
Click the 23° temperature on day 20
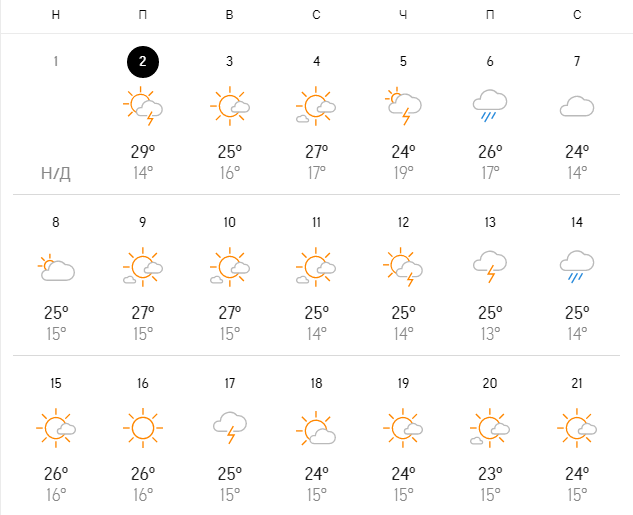pyautogui.click(x=490, y=474)
